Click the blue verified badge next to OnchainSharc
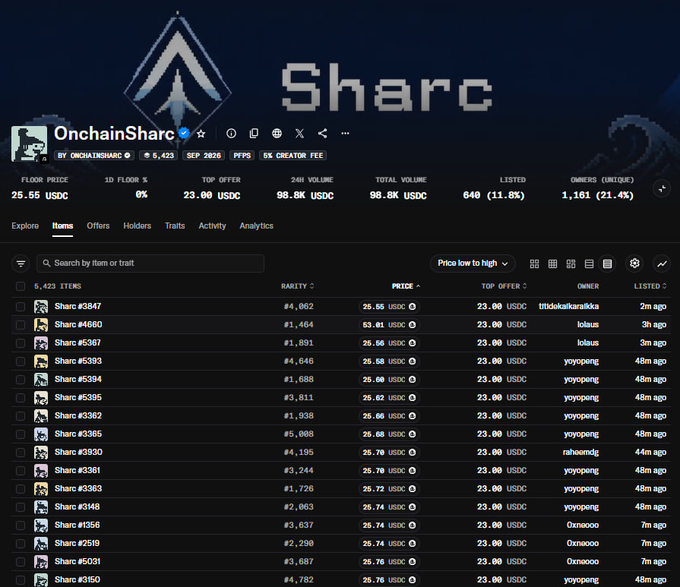The image size is (680, 587). [x=184, y=133]
